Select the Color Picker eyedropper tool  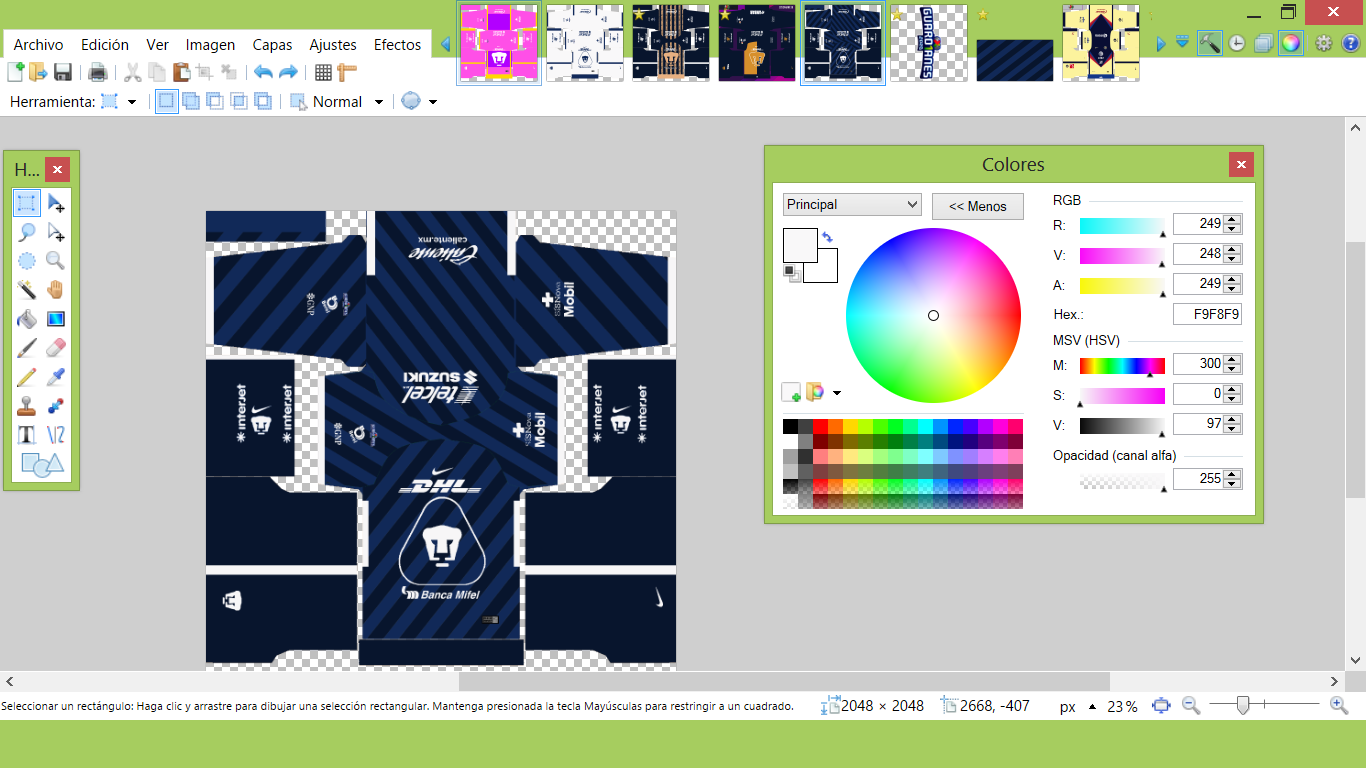click(56, 377)
